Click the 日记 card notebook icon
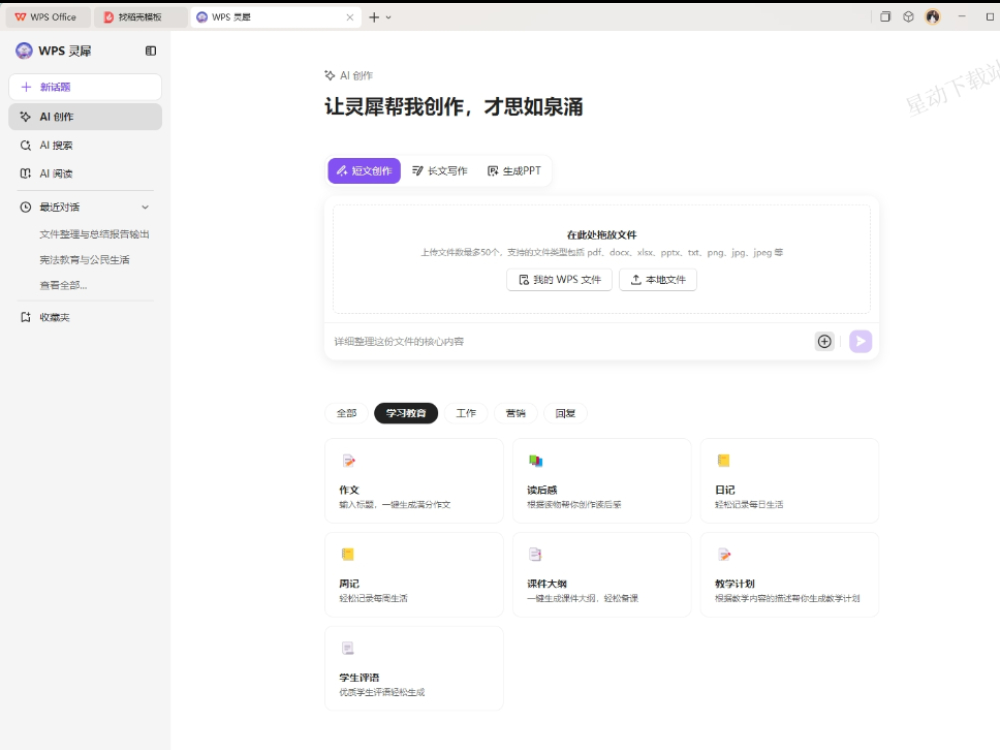 pyautogui.click(x=723, y=460)
